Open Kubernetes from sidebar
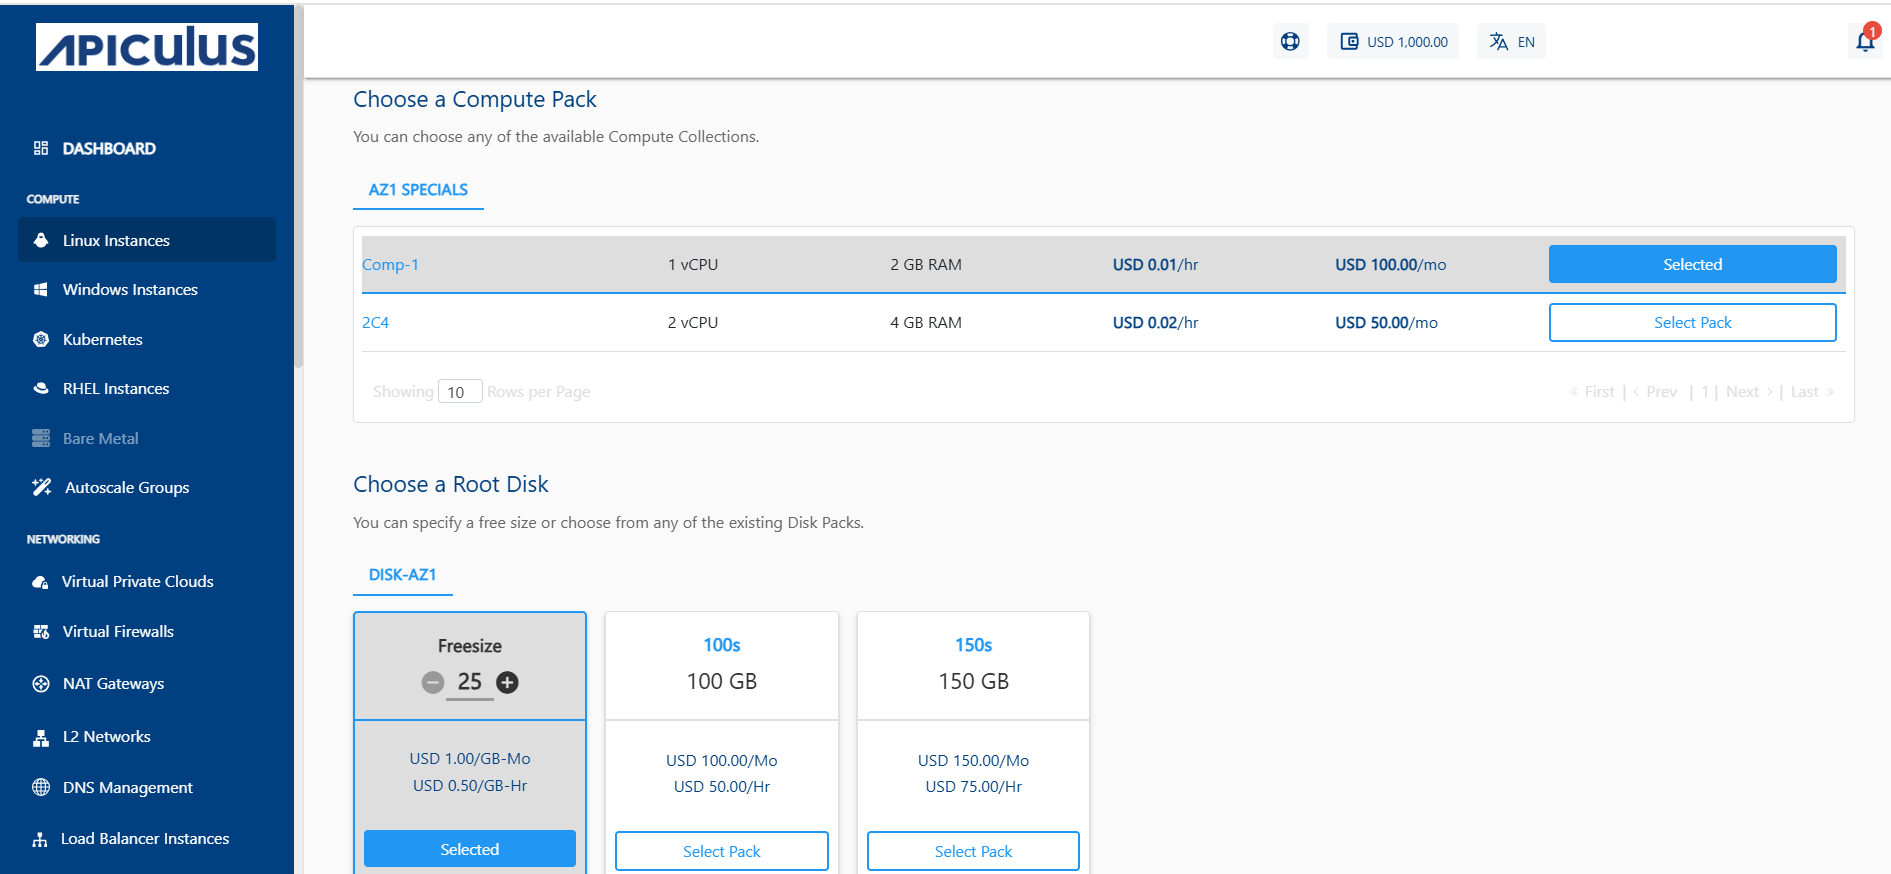Screen dimensions: 1891x874 (102, 339)
